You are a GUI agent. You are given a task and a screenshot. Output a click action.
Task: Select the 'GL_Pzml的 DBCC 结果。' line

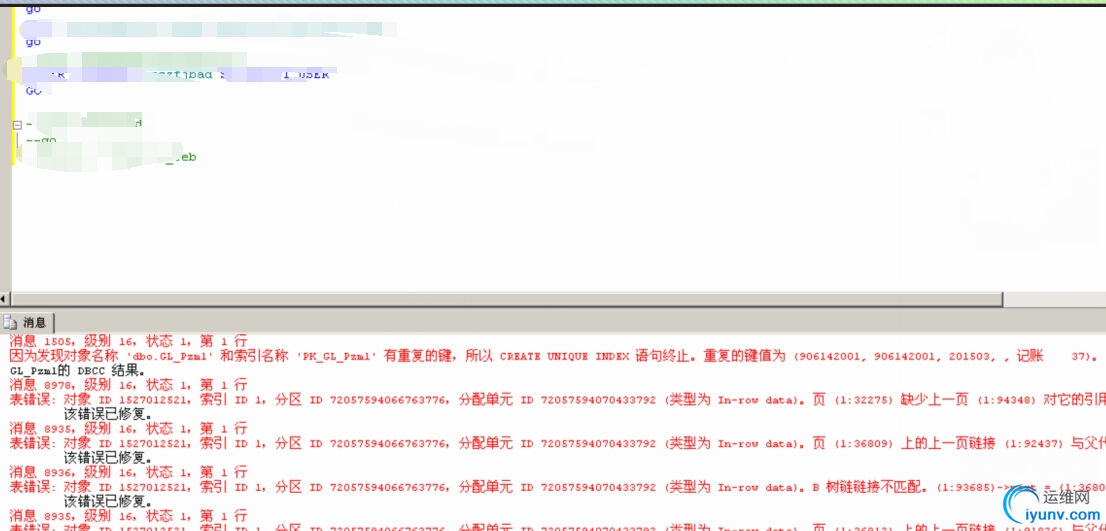78,370
